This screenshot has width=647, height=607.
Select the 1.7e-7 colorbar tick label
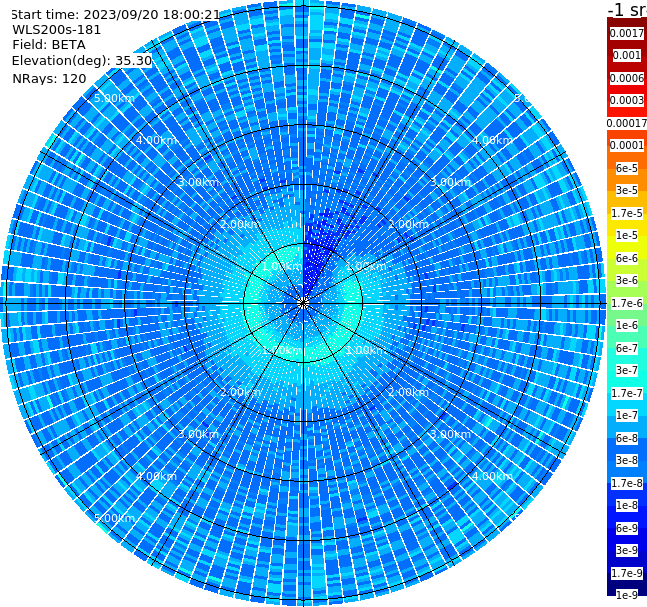[627, 393]
